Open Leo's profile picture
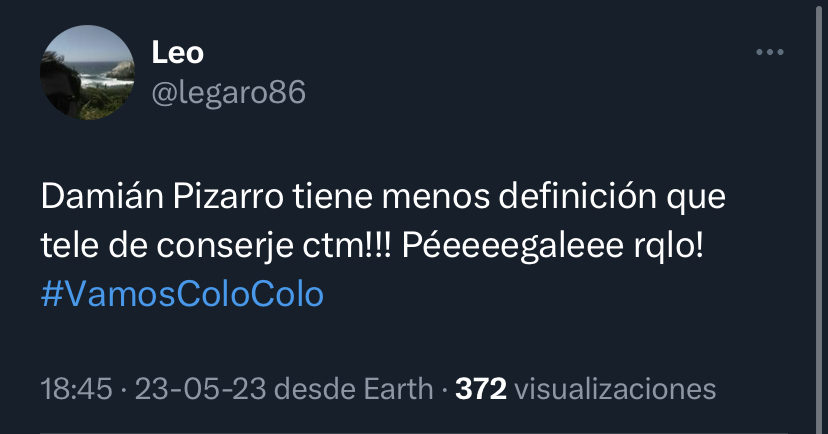The width and height of the screenshot is (828, 434). 87,72
